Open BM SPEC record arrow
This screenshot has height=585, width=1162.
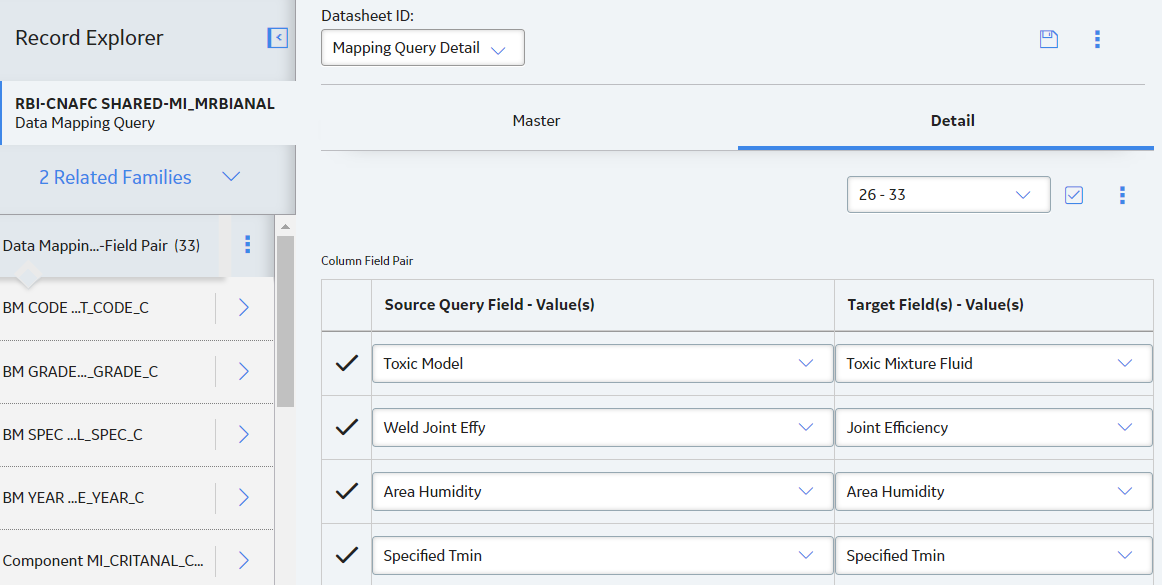point(244,434)
